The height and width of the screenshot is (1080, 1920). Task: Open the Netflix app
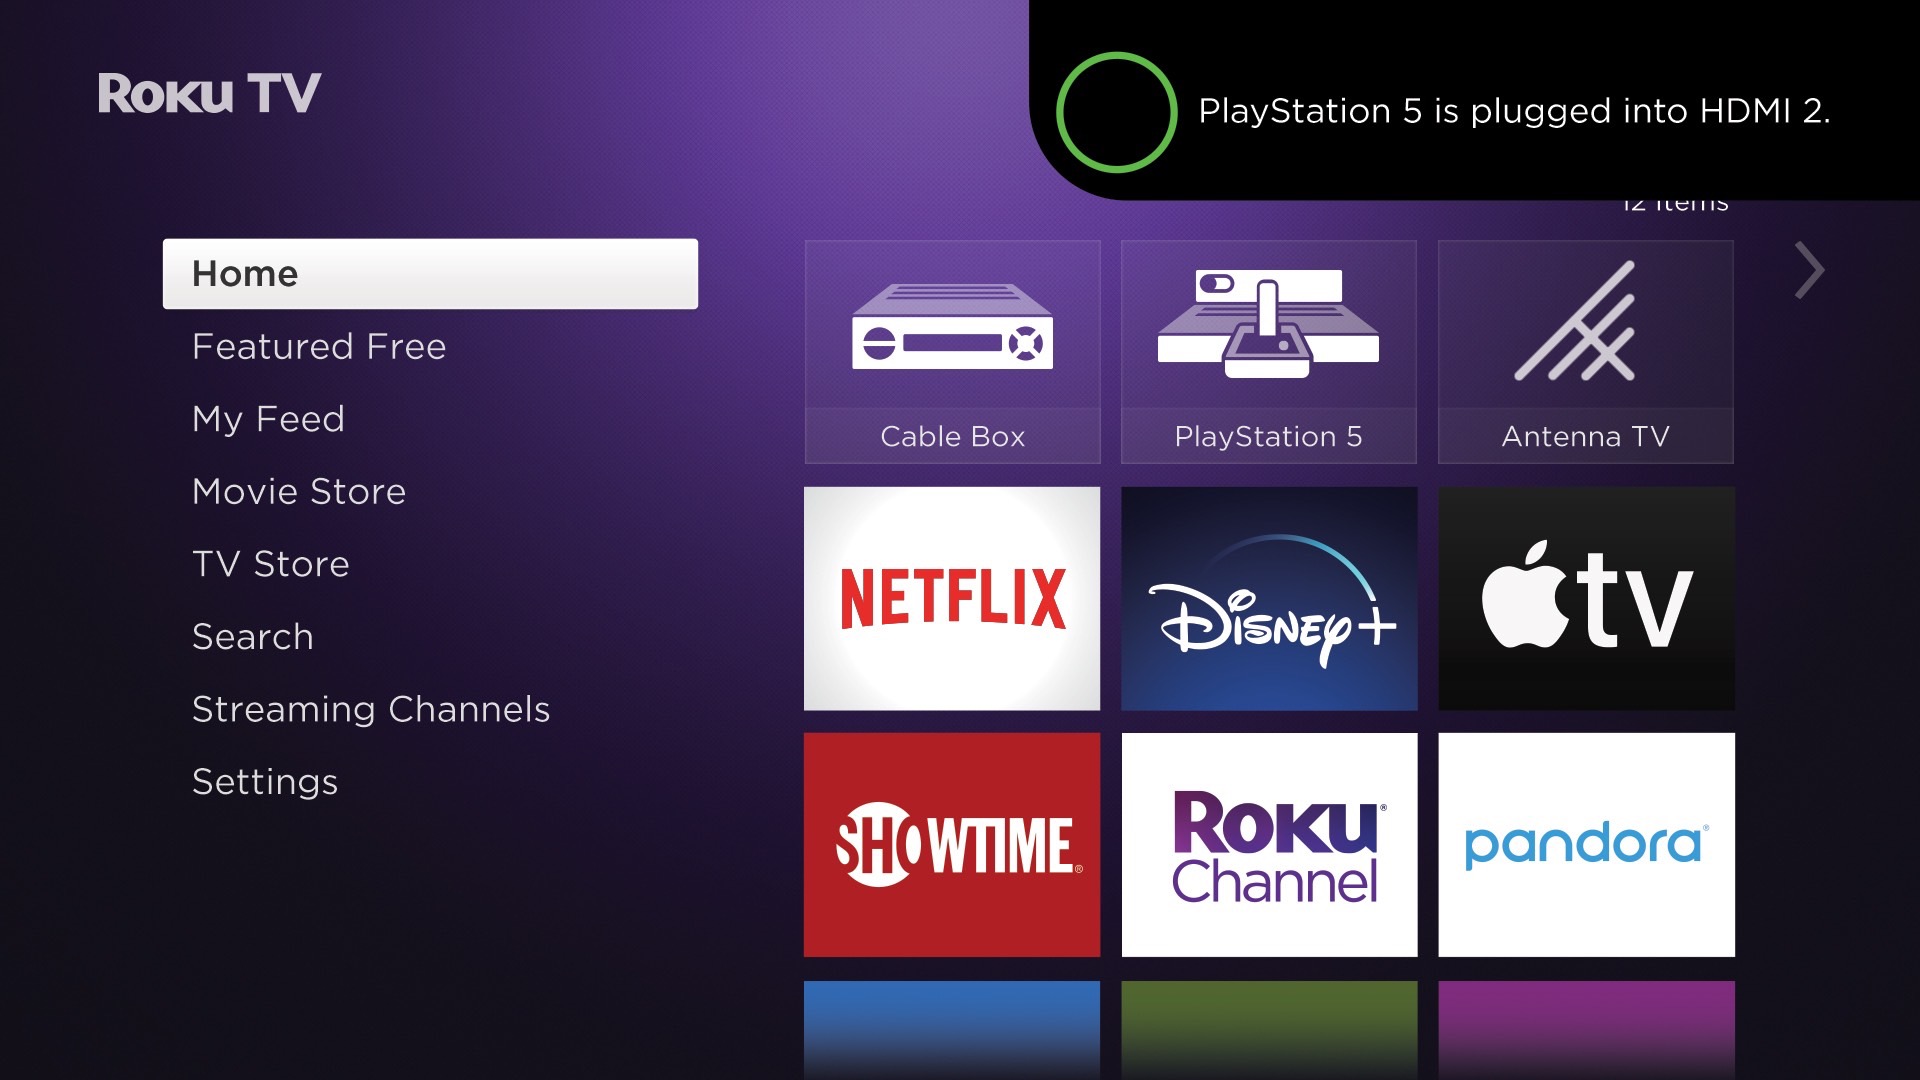click(951, 597)
